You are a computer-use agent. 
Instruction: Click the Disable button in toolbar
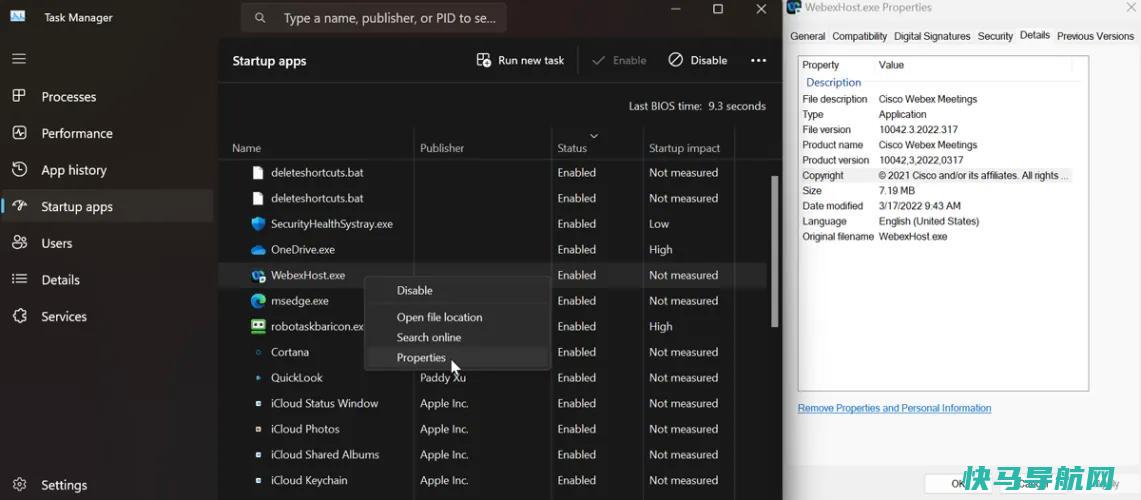click(x=697, y=60)
